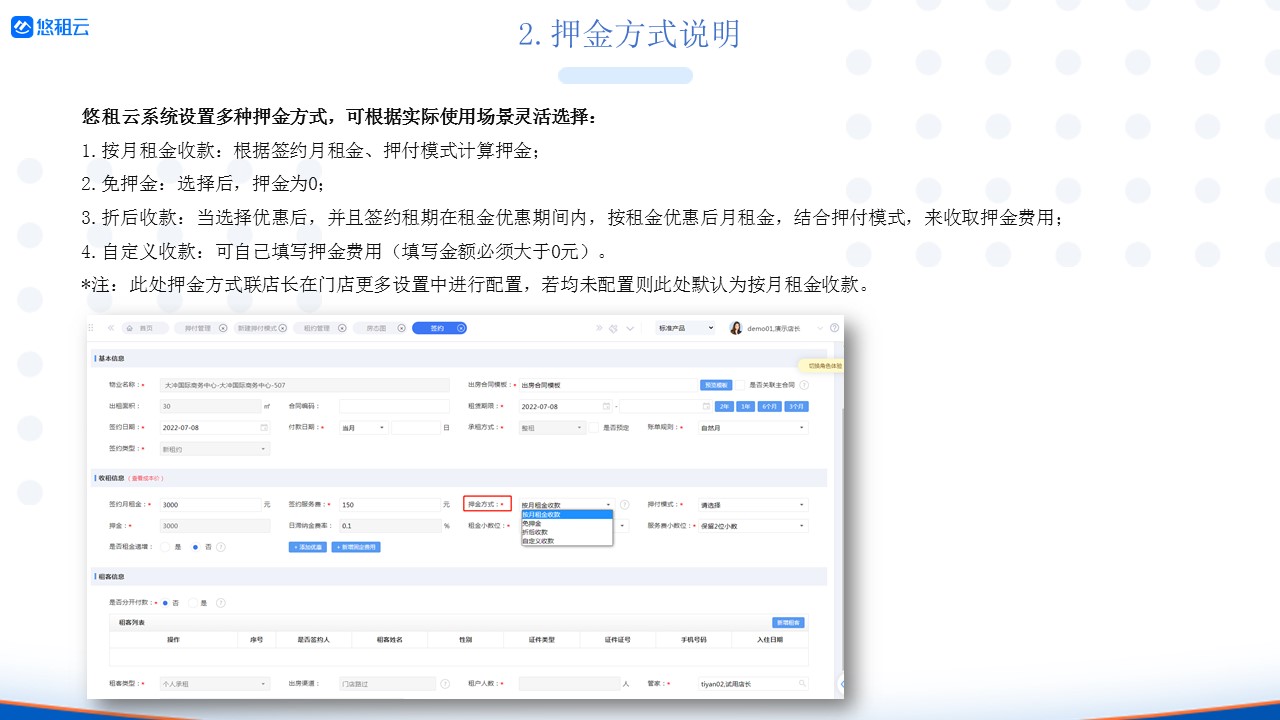Open the 租客类型 个人承租 dropdown
This screenshot has height=720, width=1280.
click(215, 684)
